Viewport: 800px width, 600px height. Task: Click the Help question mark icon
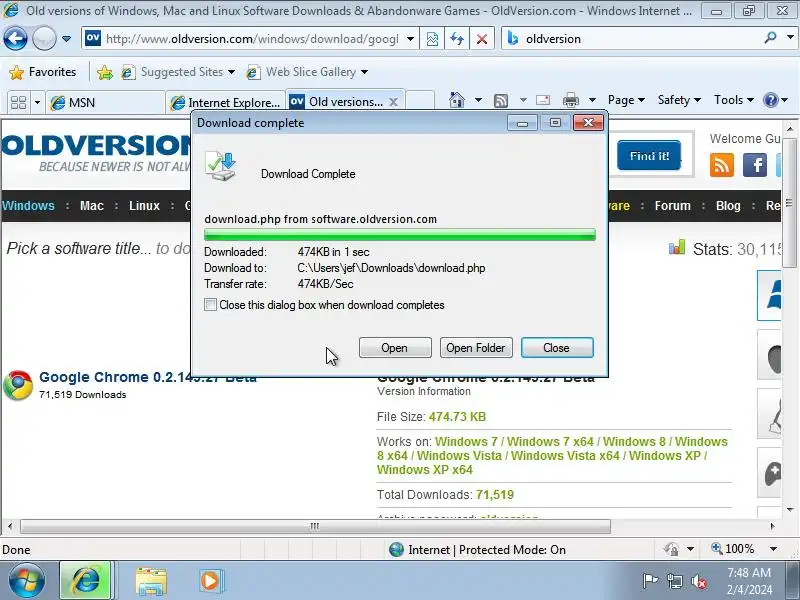pos(770,100)
